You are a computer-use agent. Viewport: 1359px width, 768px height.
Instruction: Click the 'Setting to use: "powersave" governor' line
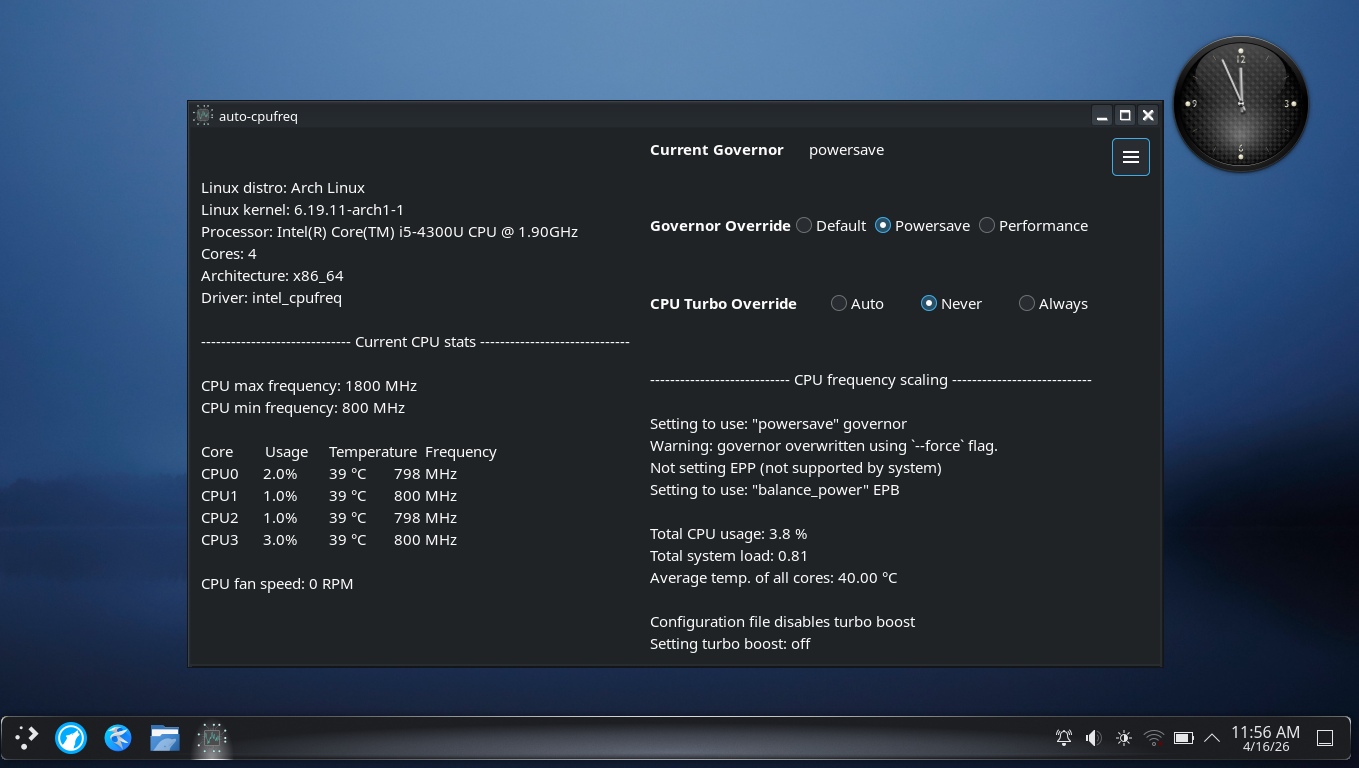click(778, 424)
